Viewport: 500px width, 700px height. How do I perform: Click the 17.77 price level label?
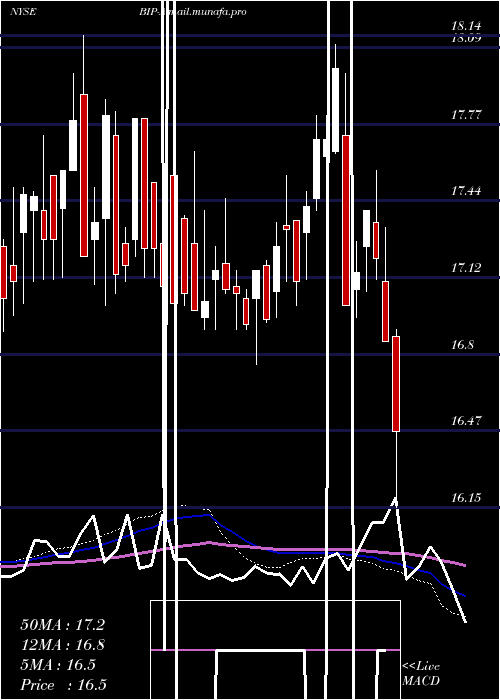[466, 115]
